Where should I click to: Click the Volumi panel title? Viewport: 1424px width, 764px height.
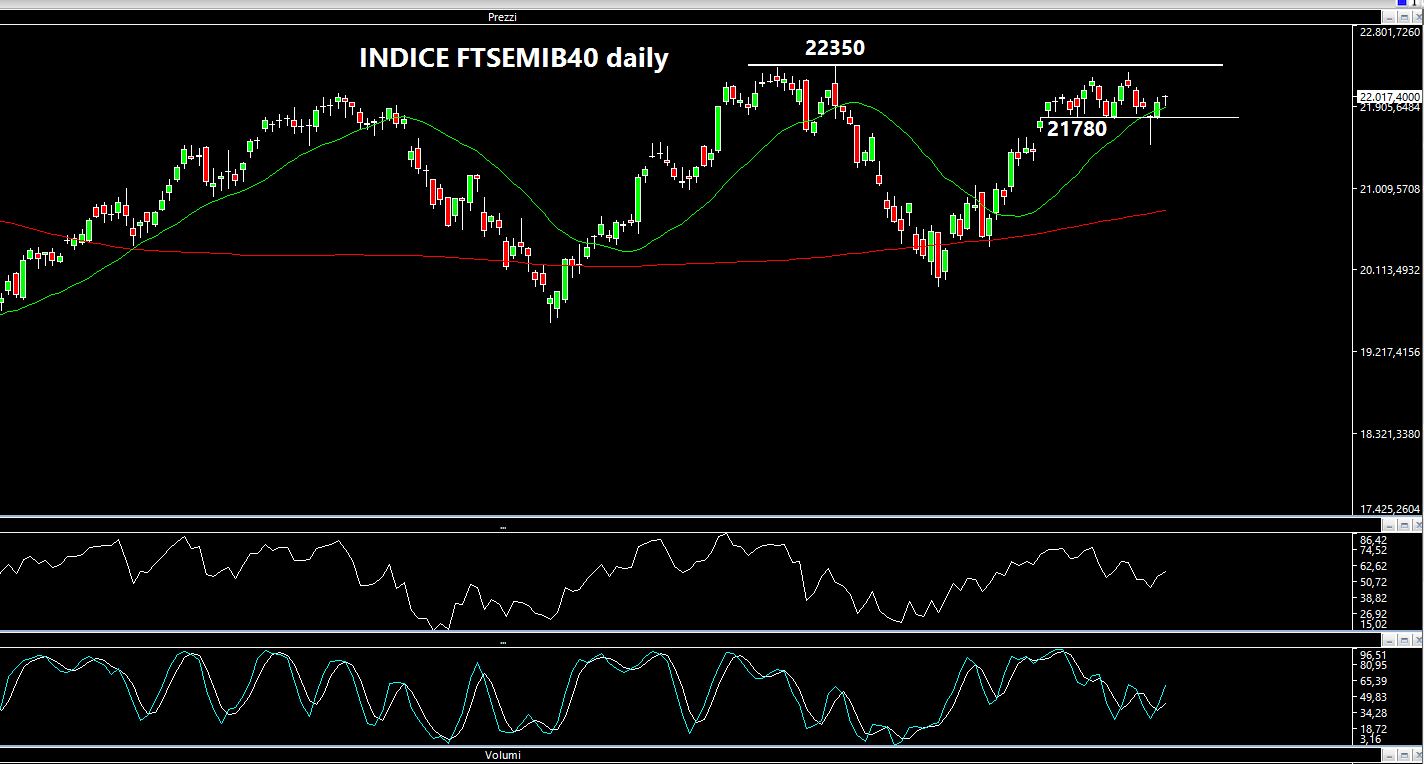pyautogui.click(x=502, y=755)
